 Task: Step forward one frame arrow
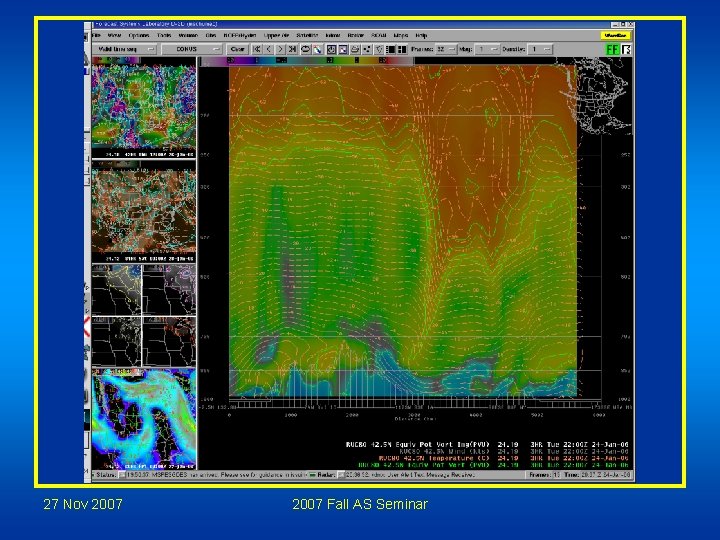tap(280, 49)
